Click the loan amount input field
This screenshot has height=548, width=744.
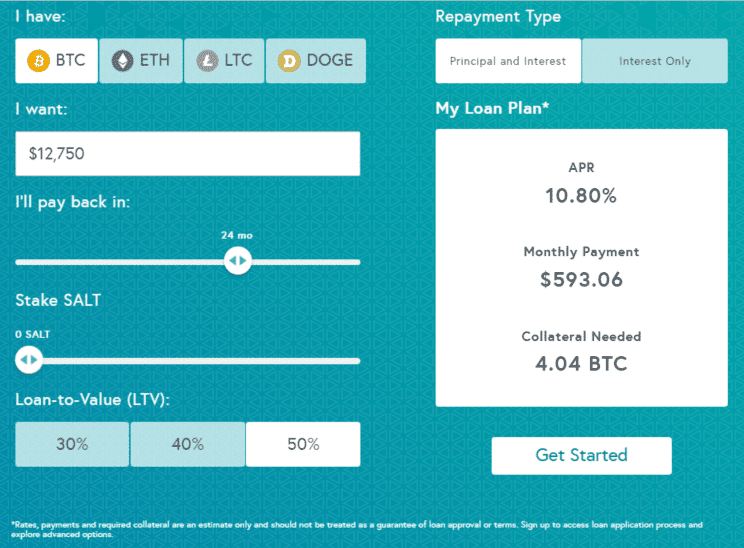coord(187,154)
